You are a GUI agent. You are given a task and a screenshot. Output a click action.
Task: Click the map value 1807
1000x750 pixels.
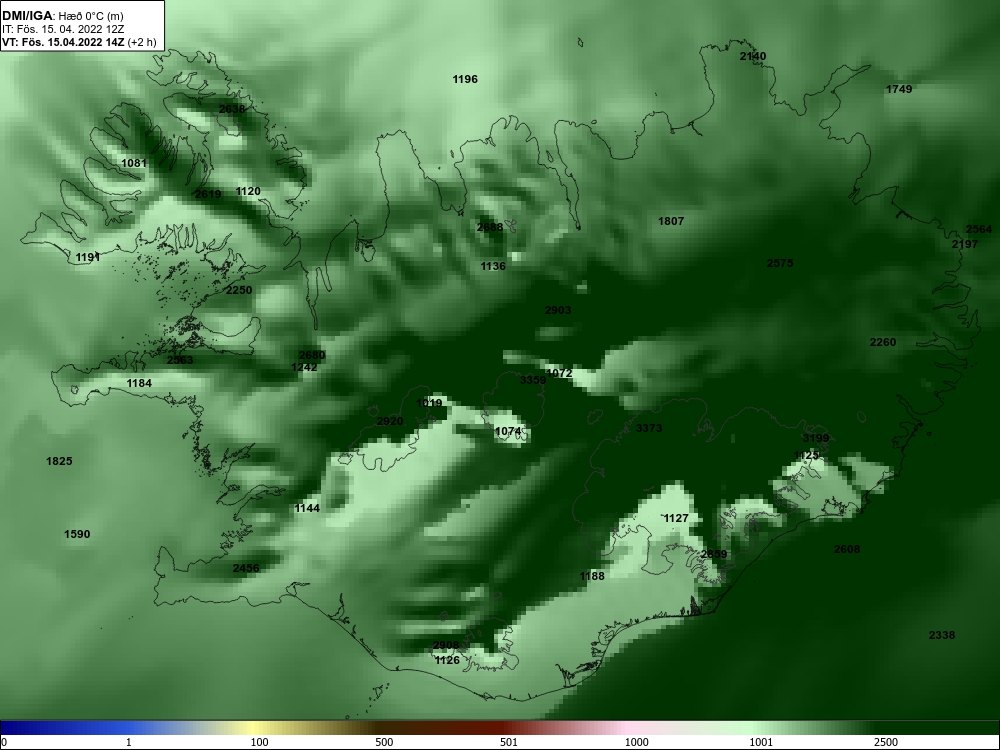pyautogui.click(x=671, y=221)
